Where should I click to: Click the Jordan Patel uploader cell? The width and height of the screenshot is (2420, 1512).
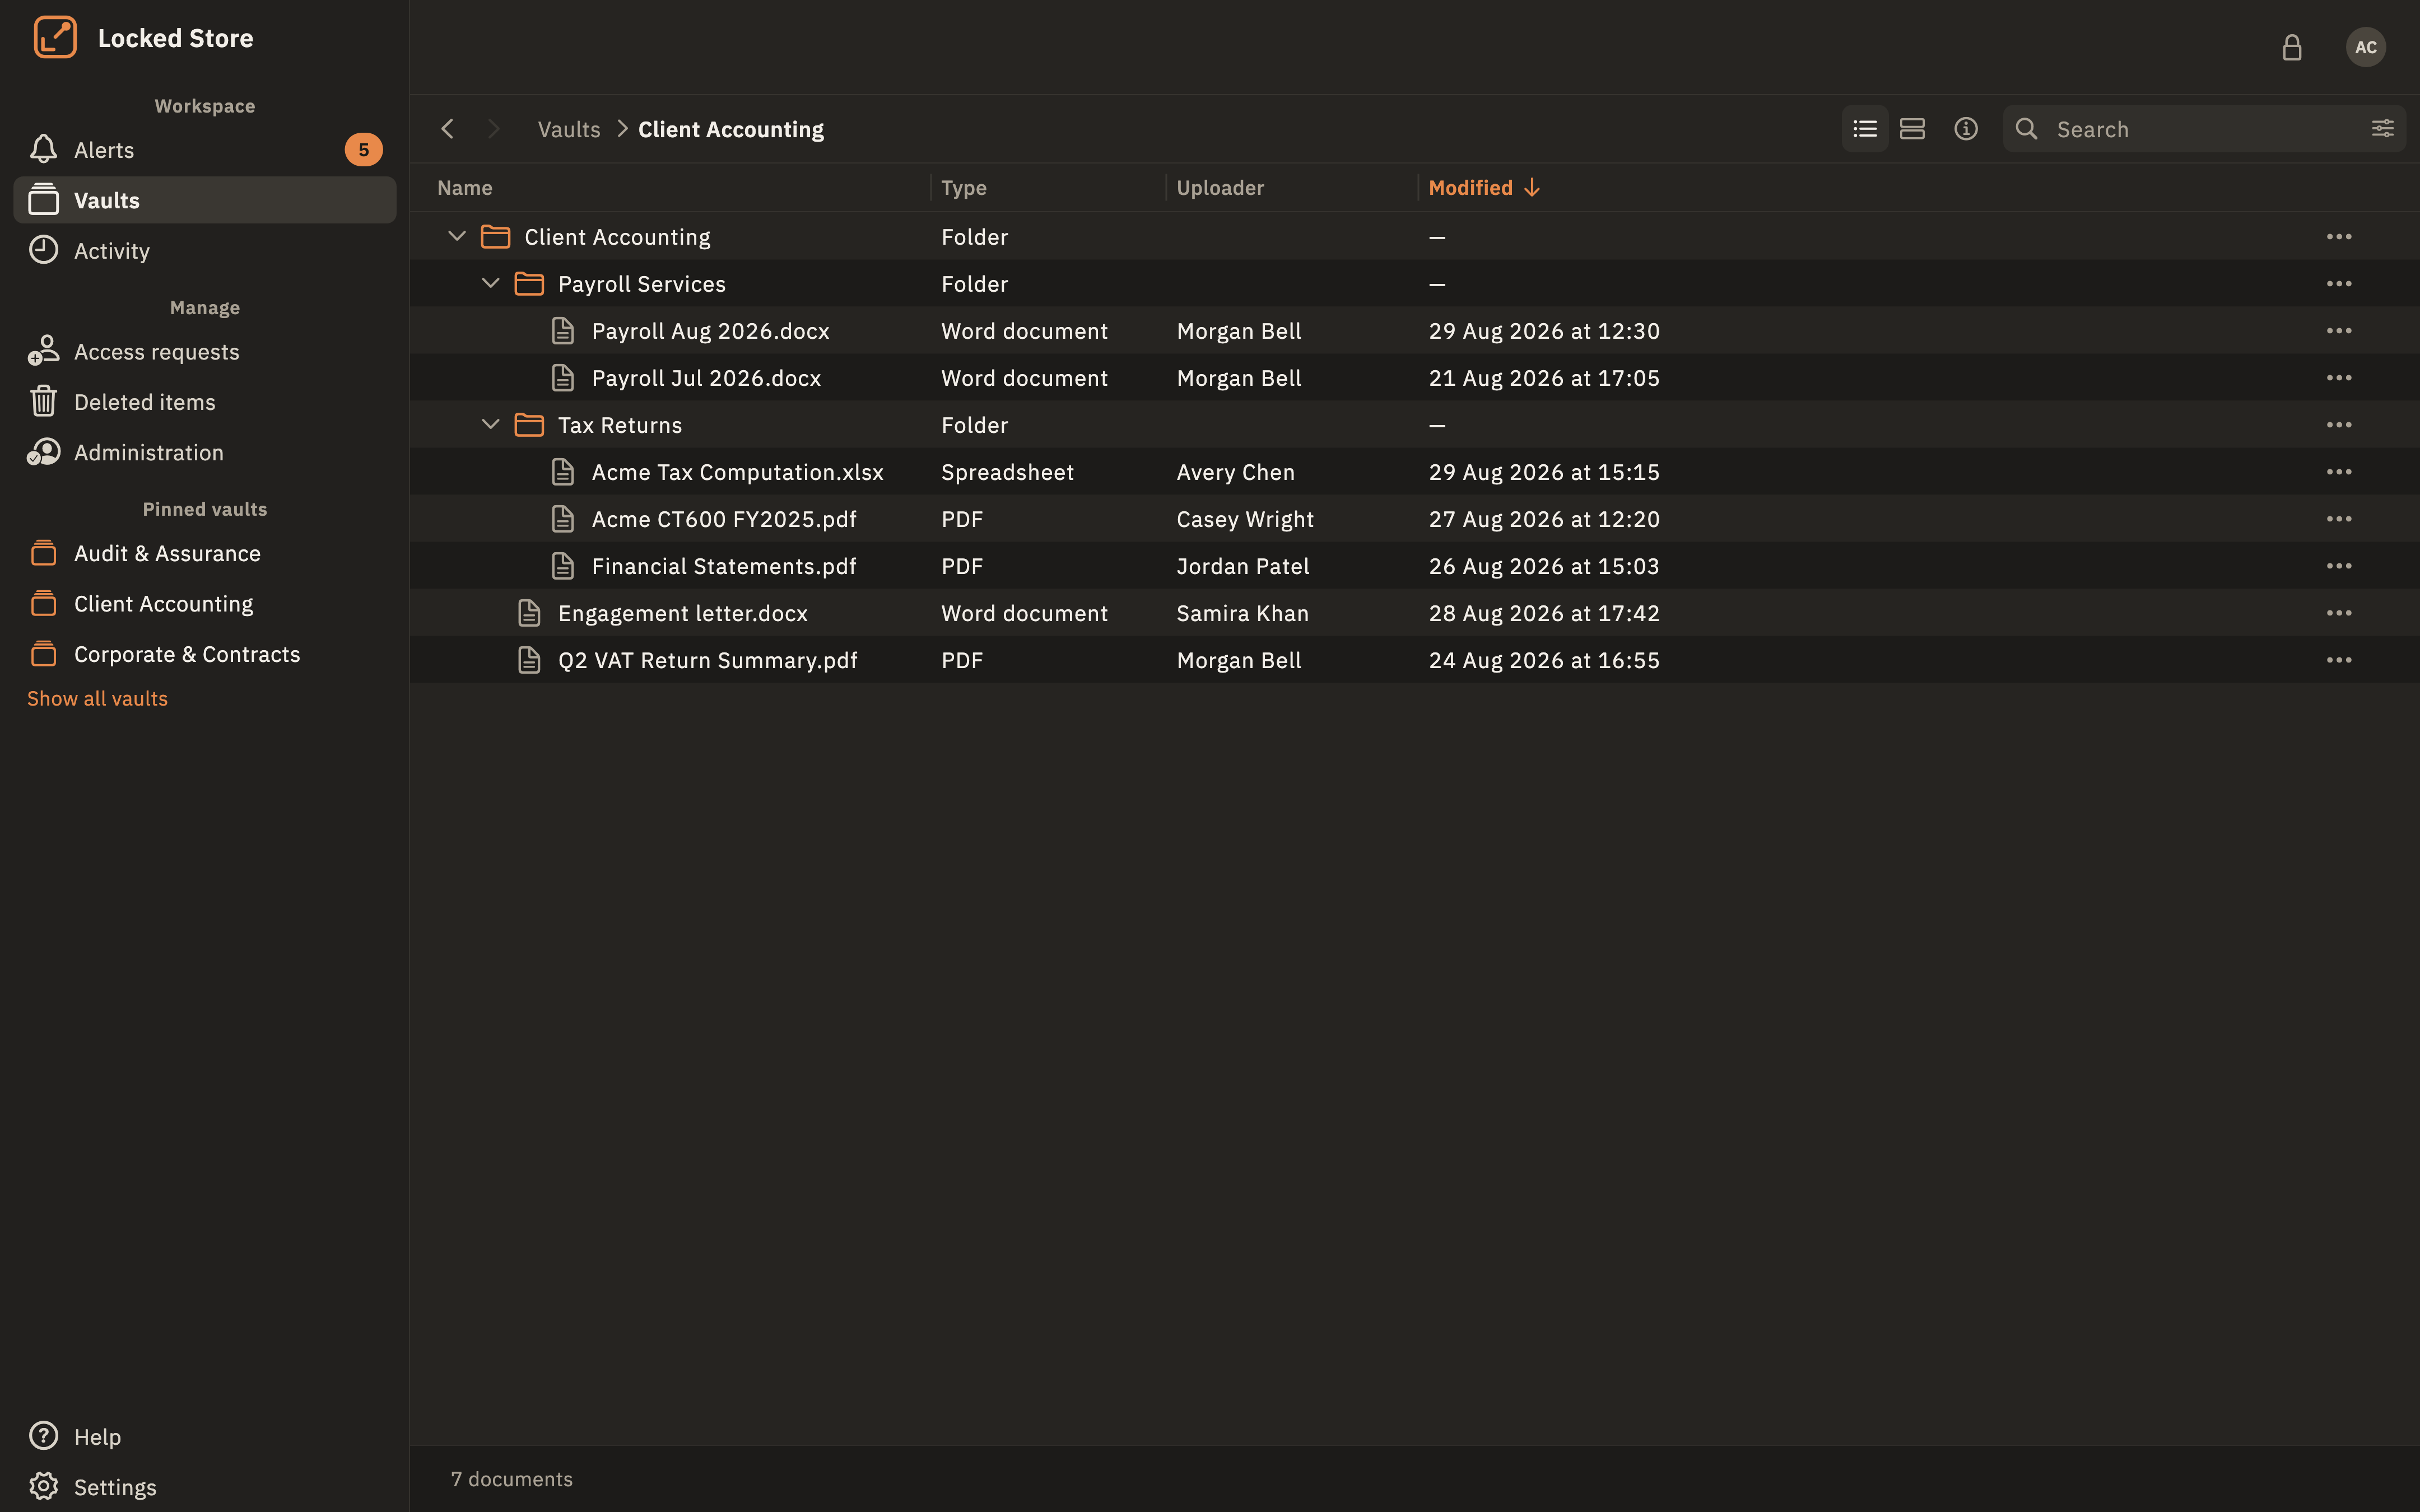[x=1243, y=566]
